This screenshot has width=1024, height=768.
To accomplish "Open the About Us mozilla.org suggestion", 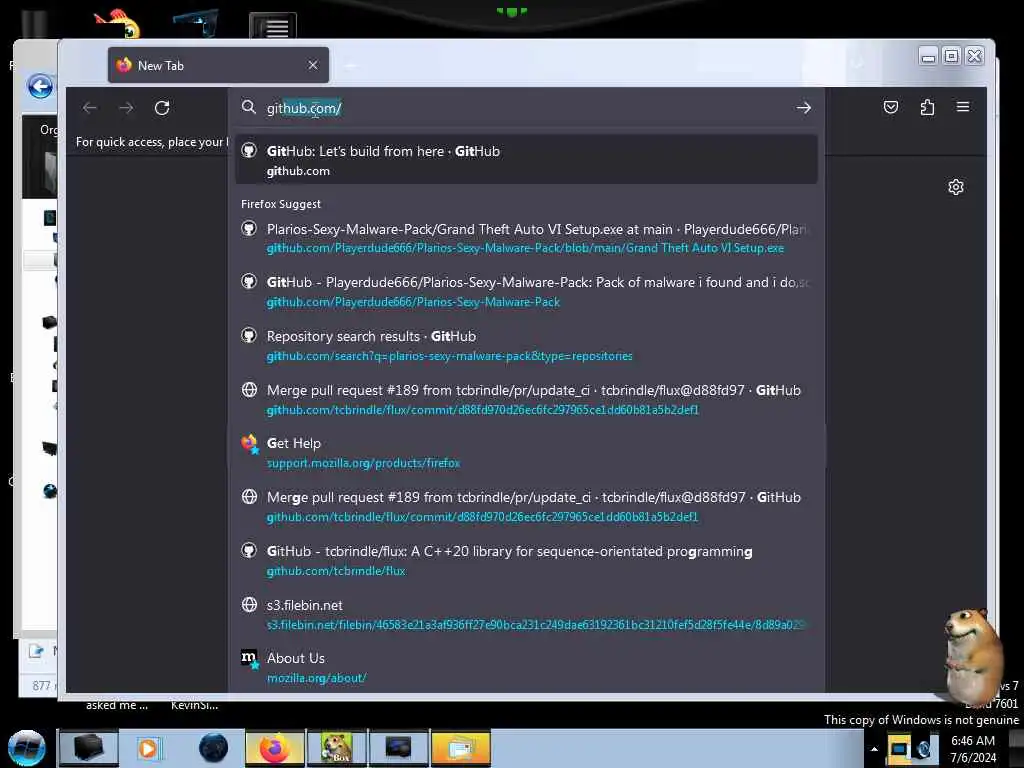I will (526, 668).
